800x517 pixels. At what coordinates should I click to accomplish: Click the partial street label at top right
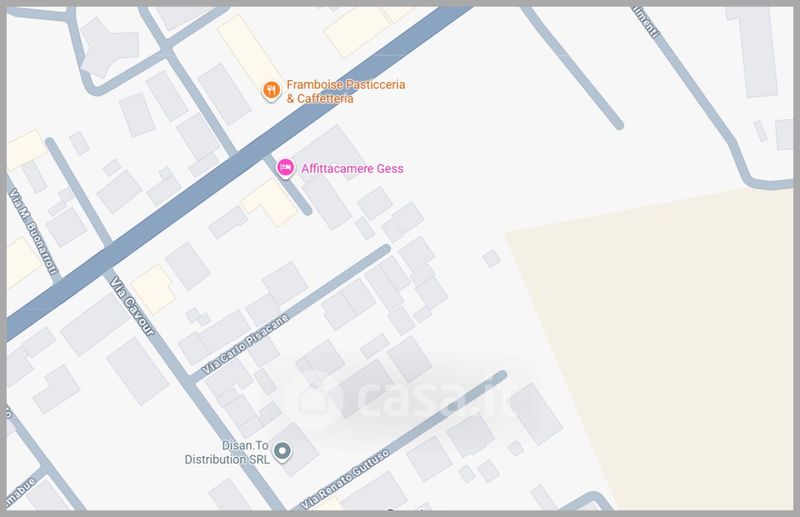[x=646, y=21]
